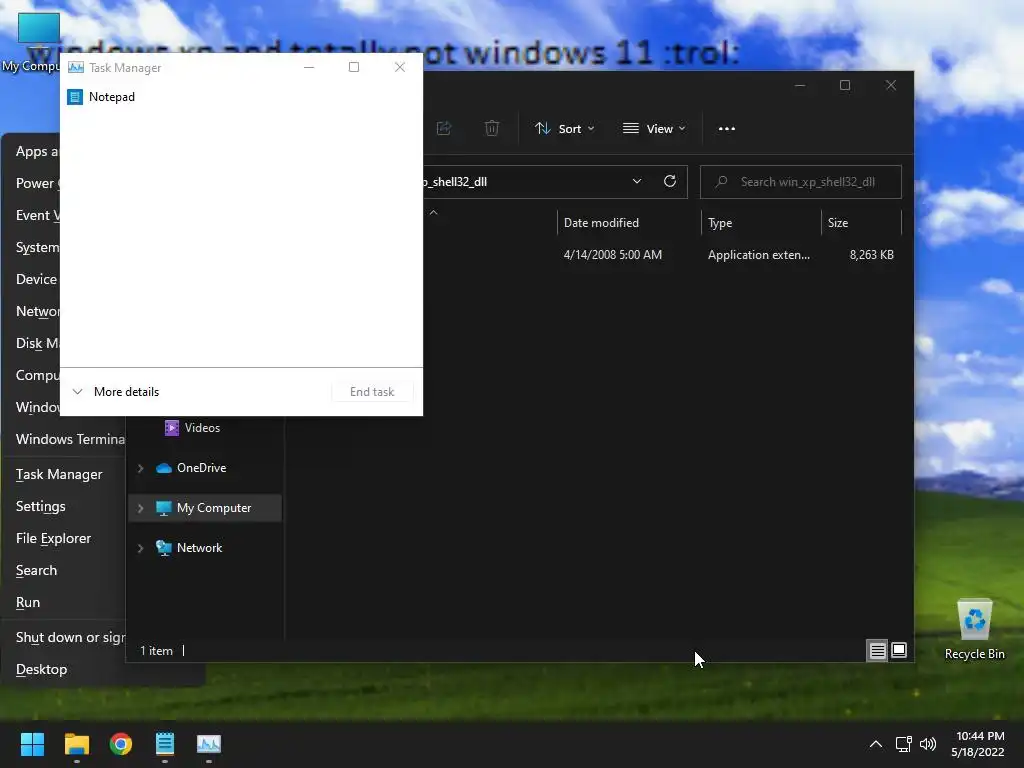The width and height of the screenshot is (1024, 768).
Task: Click the Videos folder icon
Action: (x=172, y=428)
